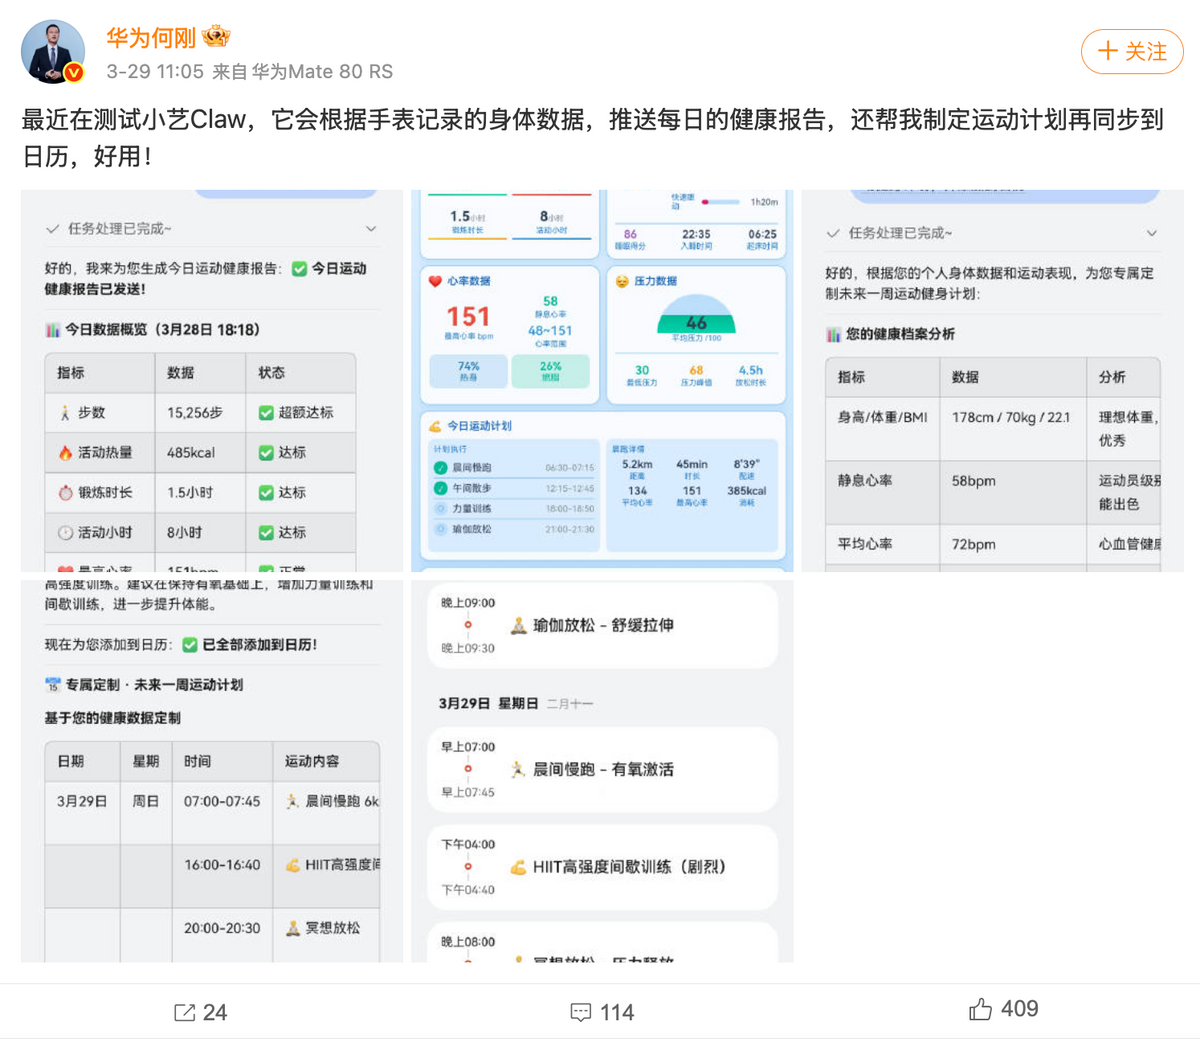Click the crown membership icon beside username
Screen dimensions: 1200x1043
[216, 38]
